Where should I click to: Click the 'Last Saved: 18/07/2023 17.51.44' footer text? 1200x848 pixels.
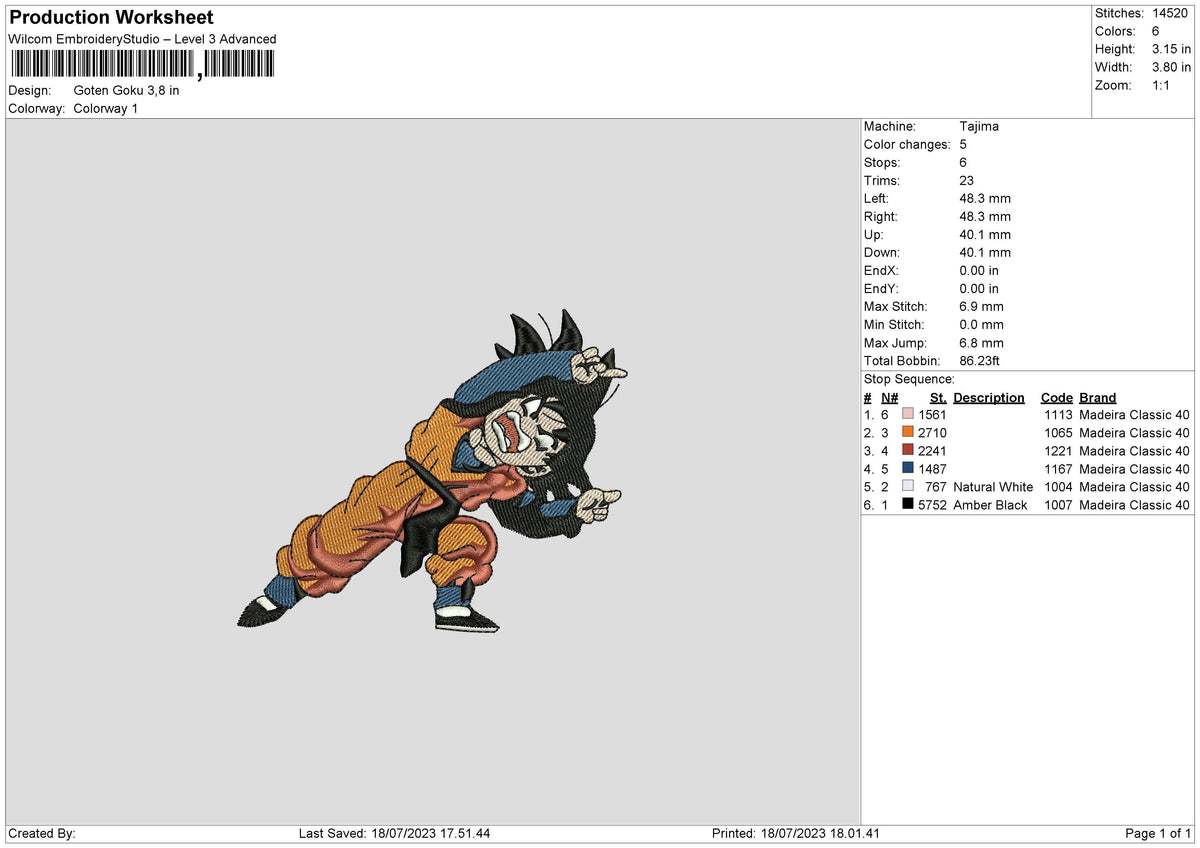(x=395, y=833)
